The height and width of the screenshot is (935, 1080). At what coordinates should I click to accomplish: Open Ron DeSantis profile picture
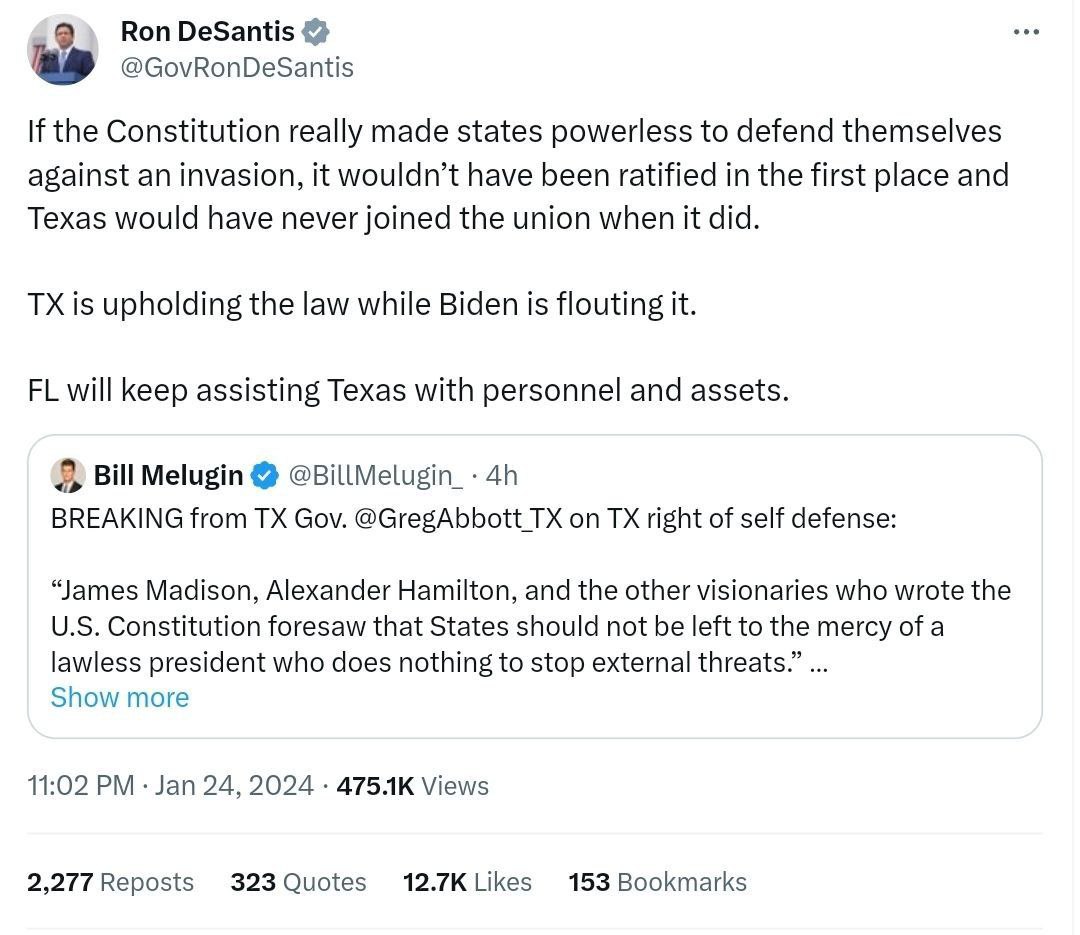tap(62, 50)
